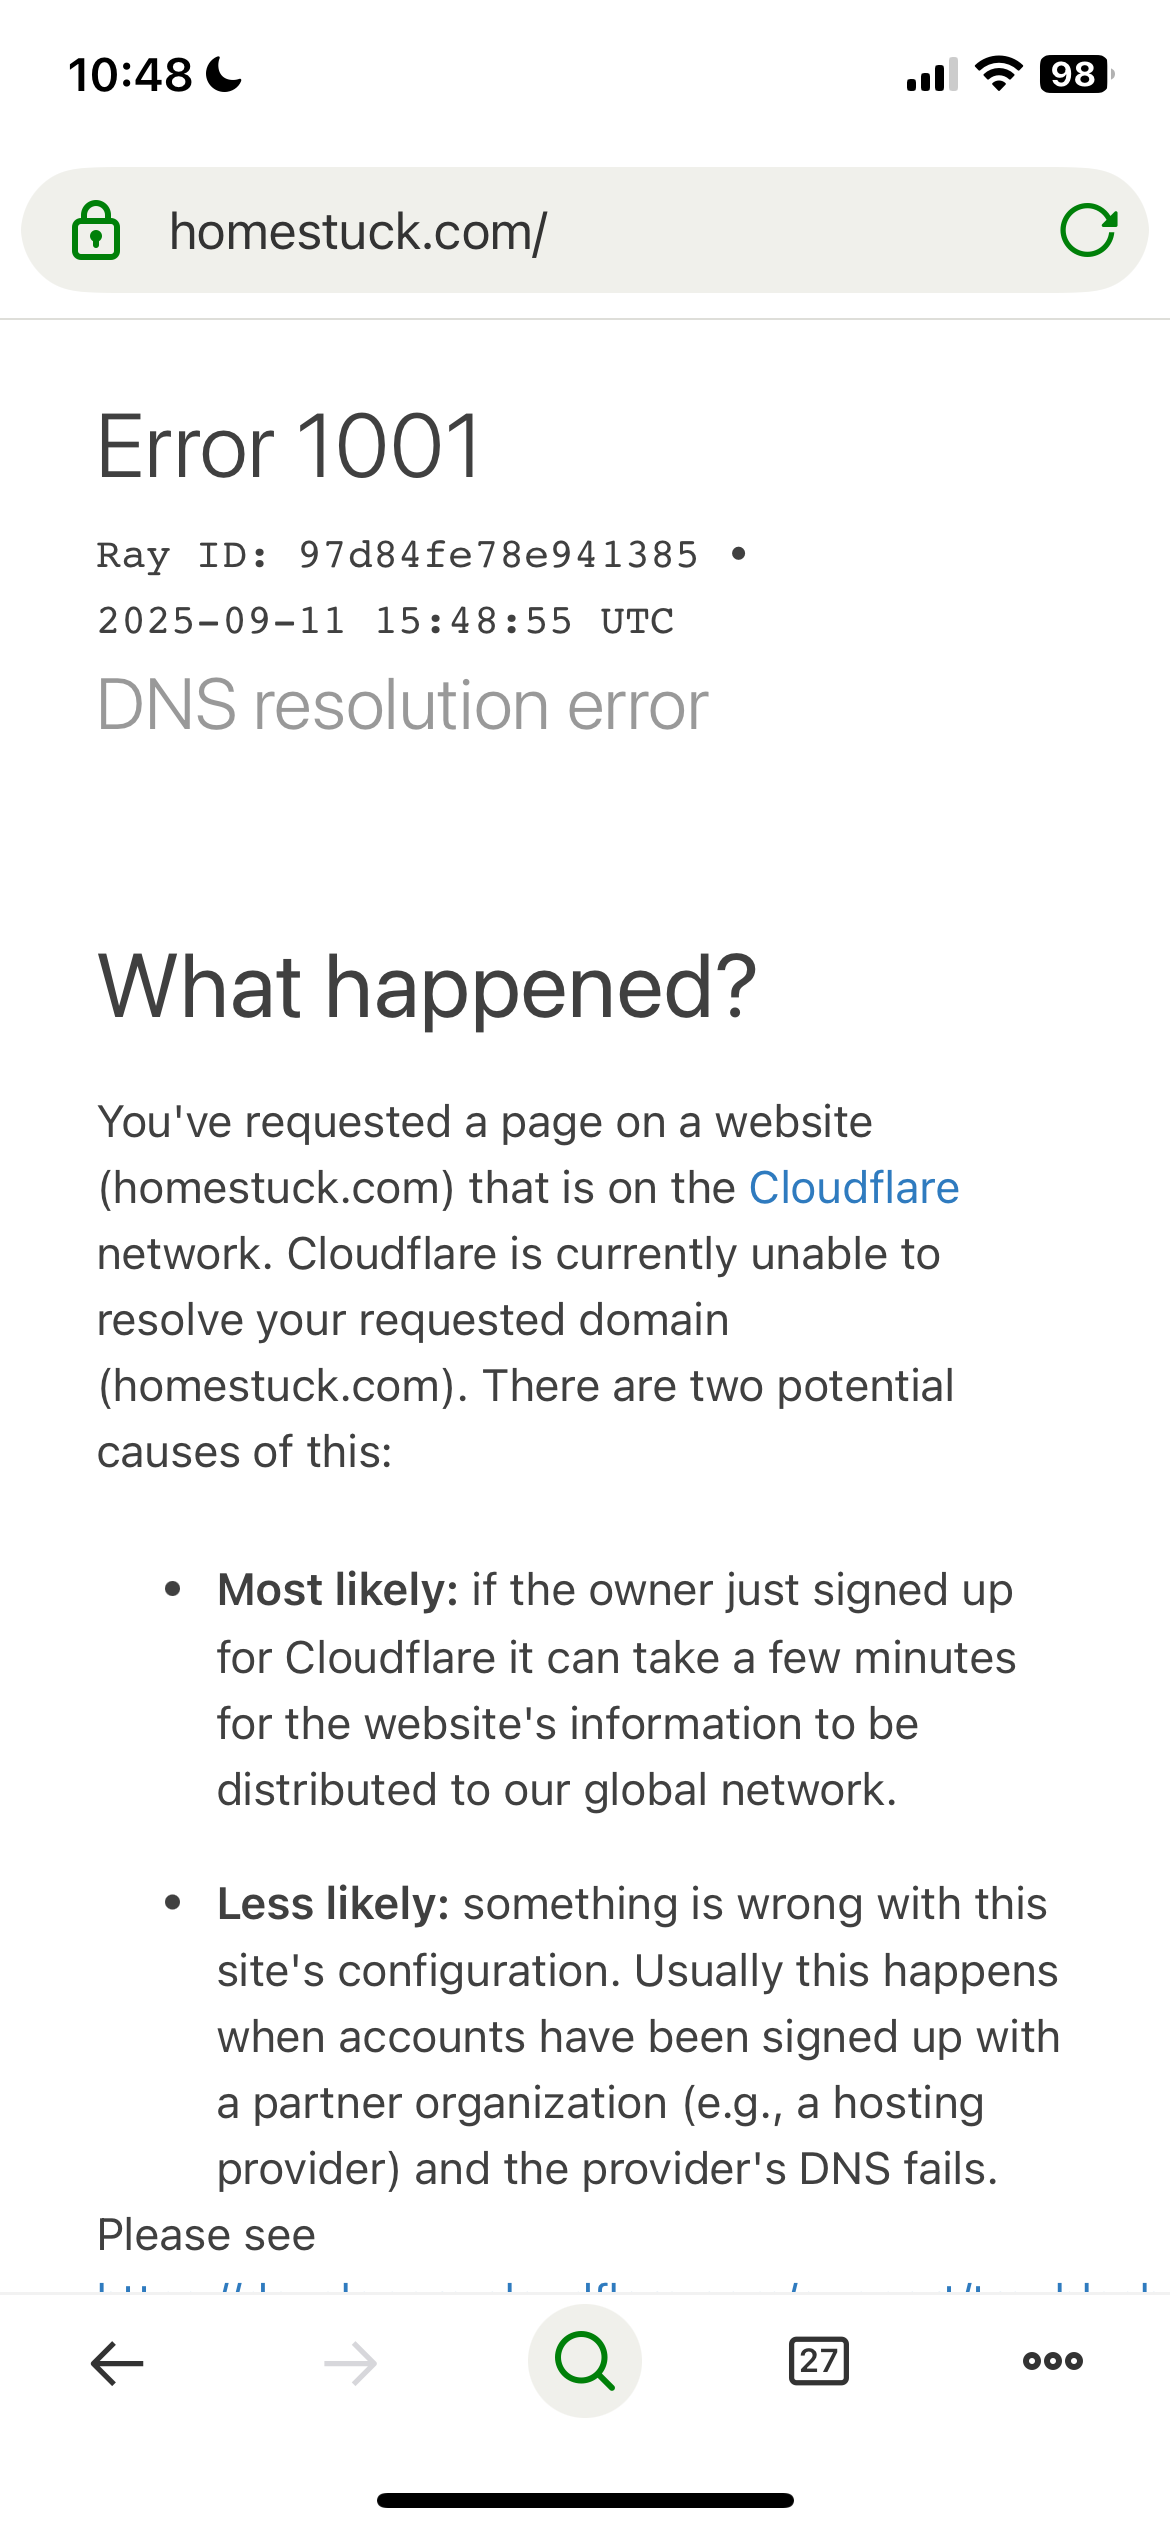1170x2532 pixels.
Task: Tap the forward arrow navigation icon
Action: click(x=351, y=2363)
